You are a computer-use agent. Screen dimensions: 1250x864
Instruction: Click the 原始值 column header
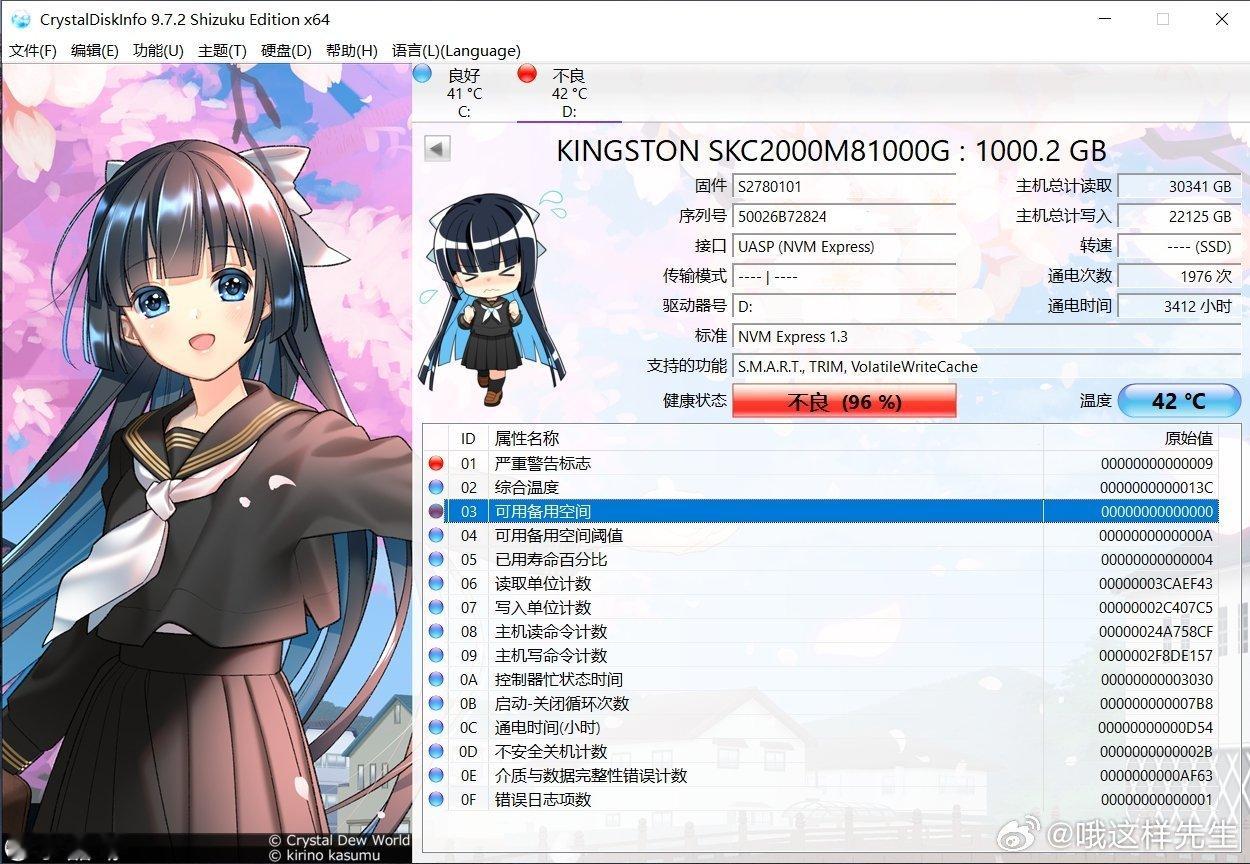coord(1131,438)
